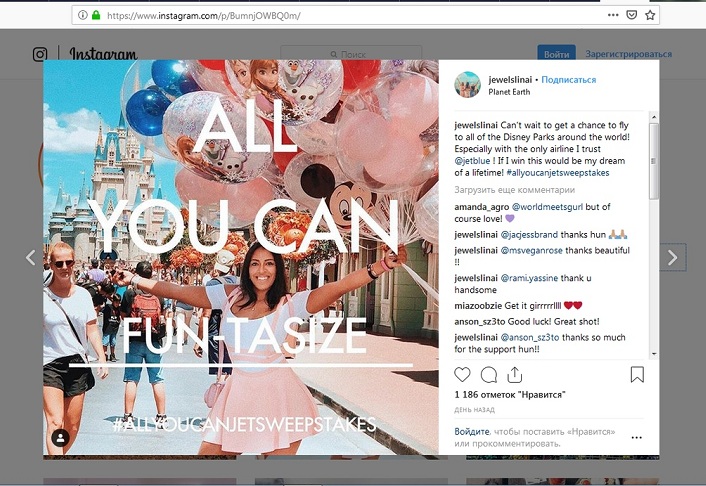
Task: Open the jewelslinai username in post header
Action: [510, 80]
